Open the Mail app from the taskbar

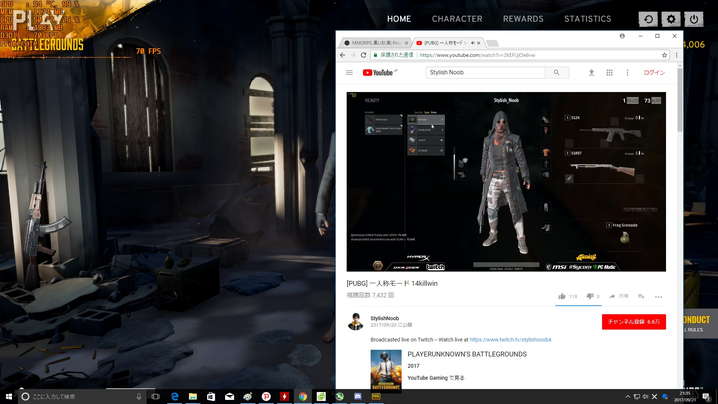[x=229, y=396]
